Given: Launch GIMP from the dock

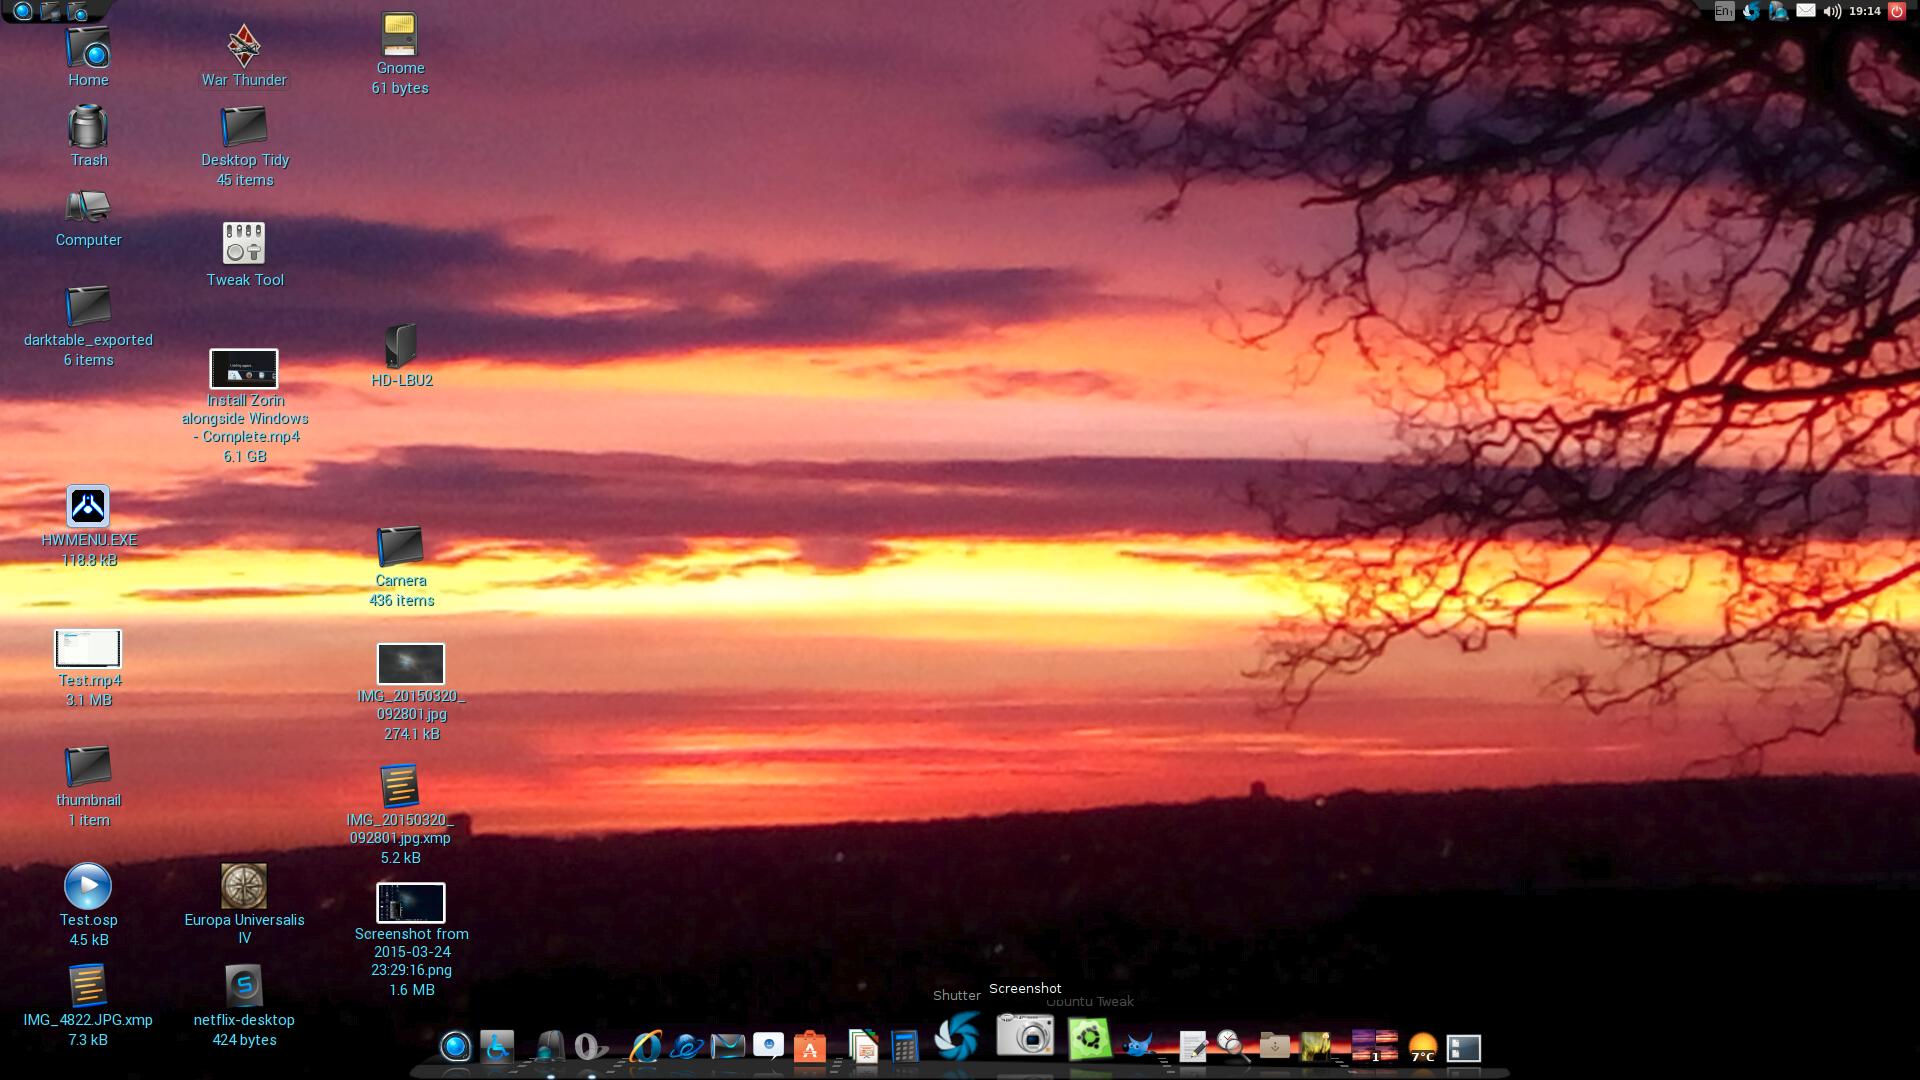Looking at the screenshot, I should pyautogui.click(x=1137, y=1046).
